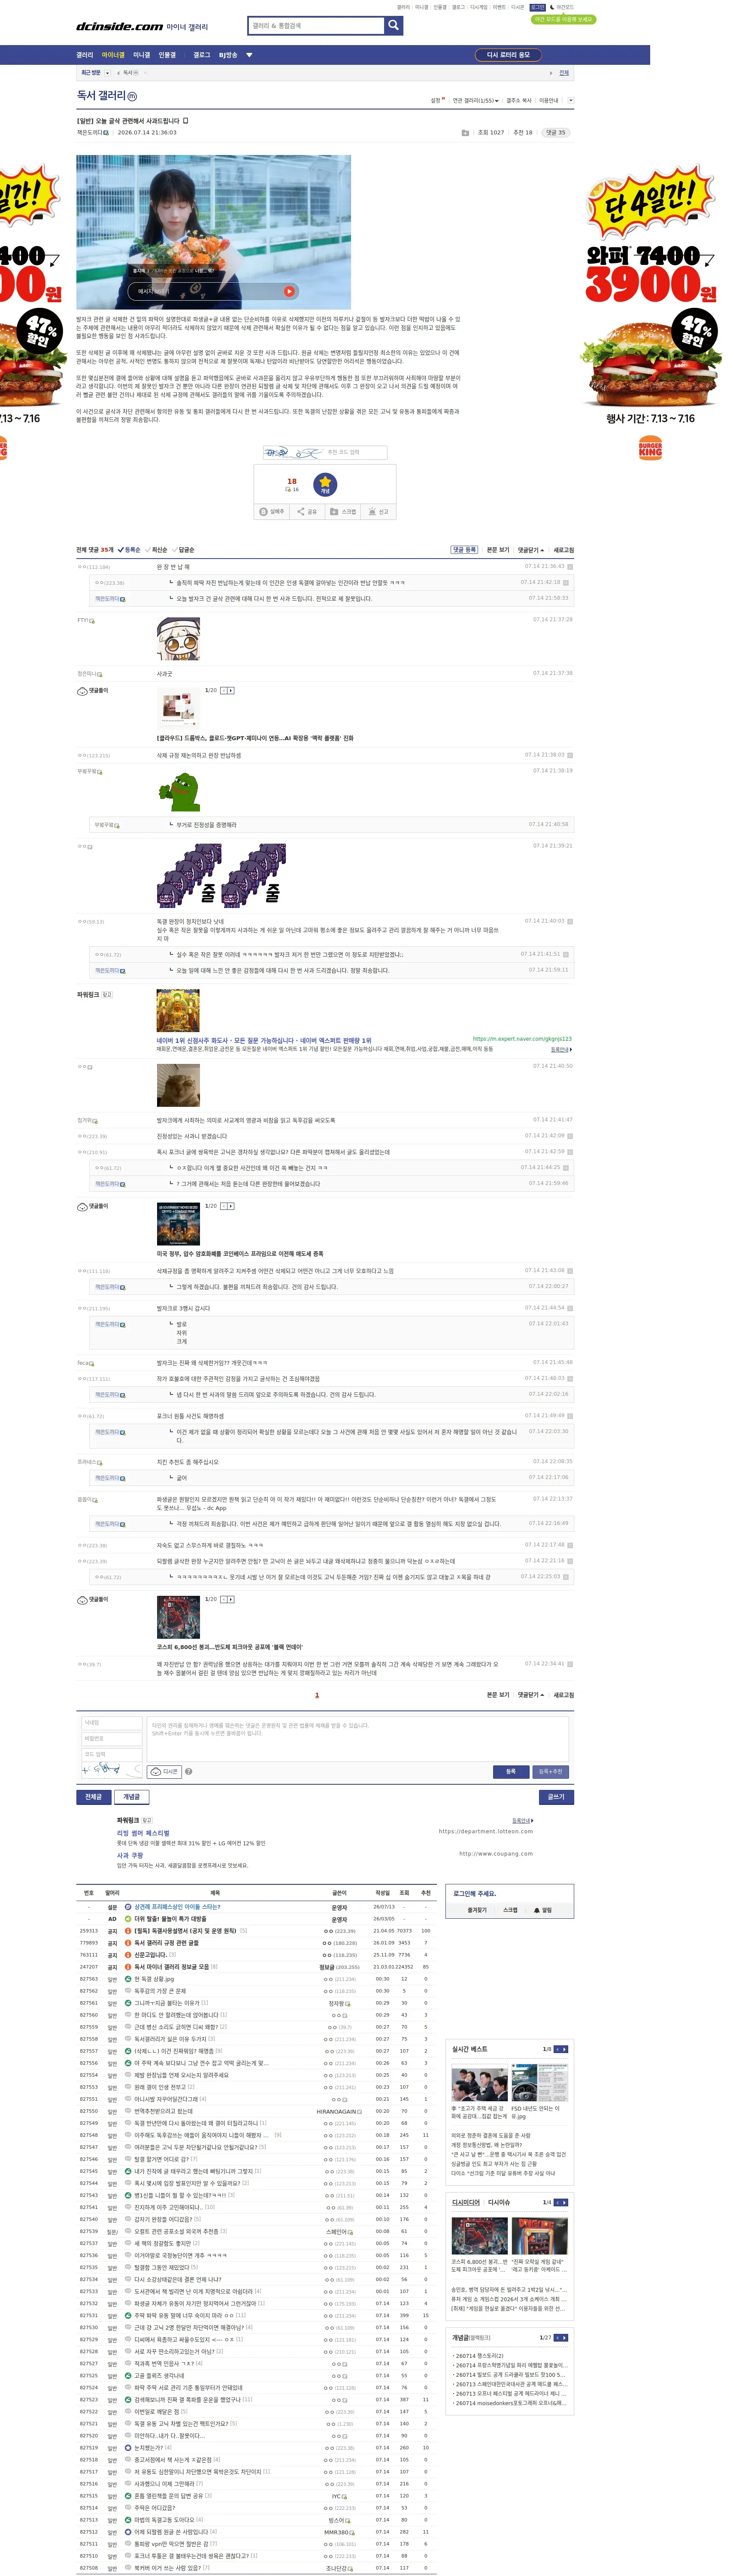The image size is (730, 2576).
Task: Open 미니갤 in the navy navigation bar
Action: click(x=141, y=55)
